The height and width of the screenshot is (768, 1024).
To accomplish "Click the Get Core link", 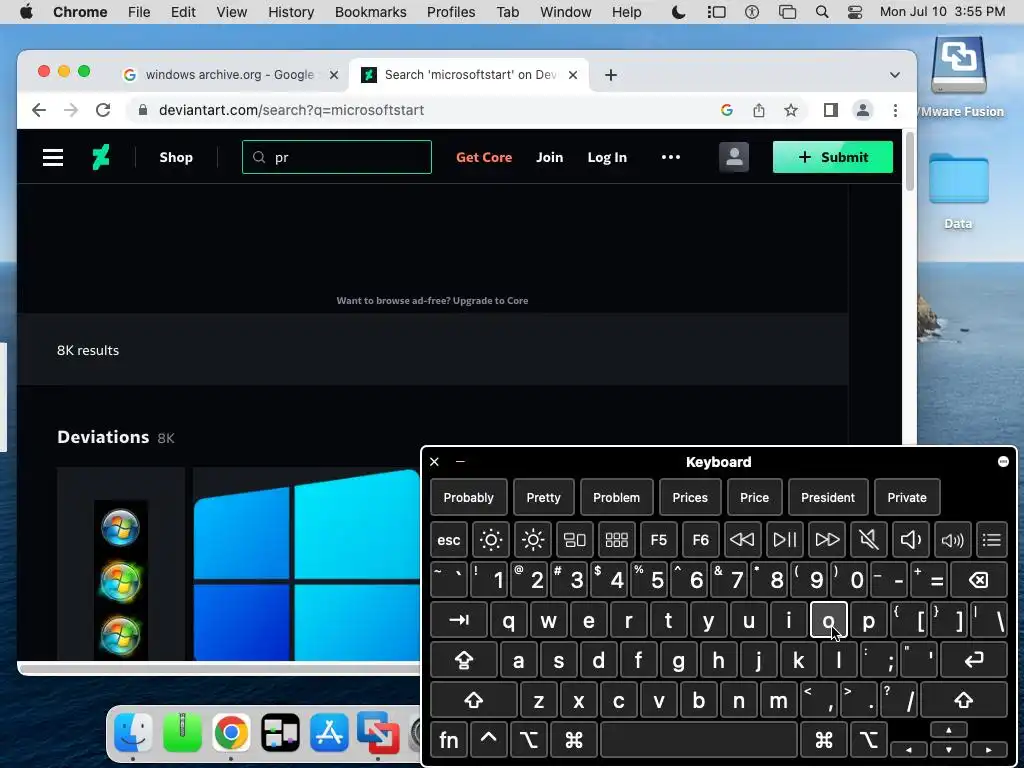I will [484, 157].
